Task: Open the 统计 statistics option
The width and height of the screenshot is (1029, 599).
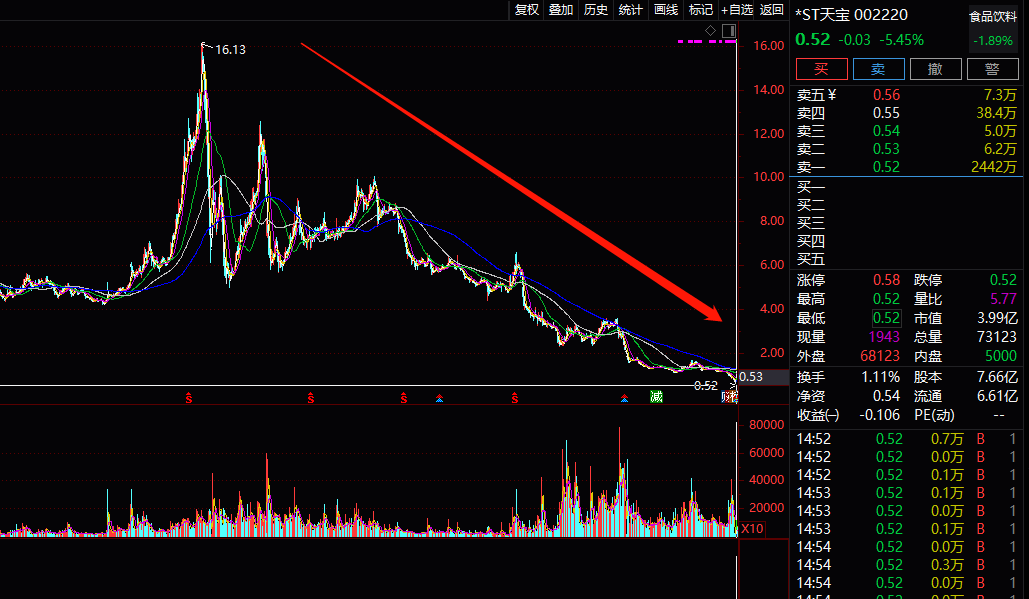Action: pyautogui.click(x=631, y=10)
